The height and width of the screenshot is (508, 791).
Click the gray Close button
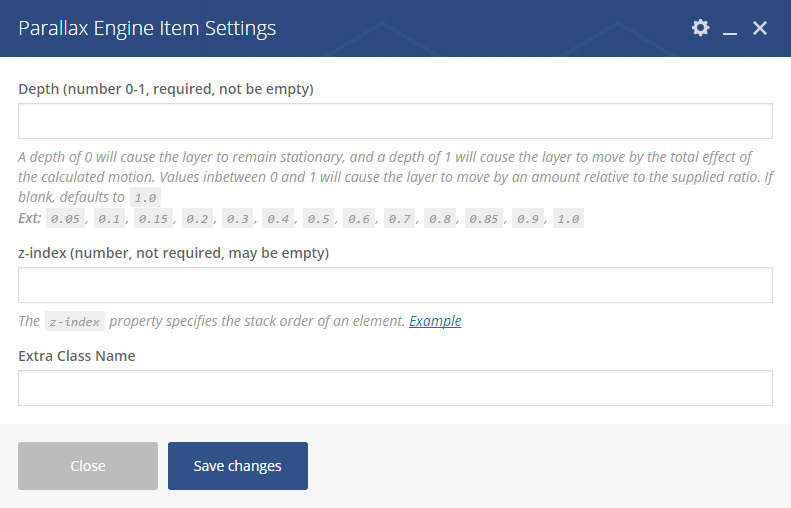(88, 466)
